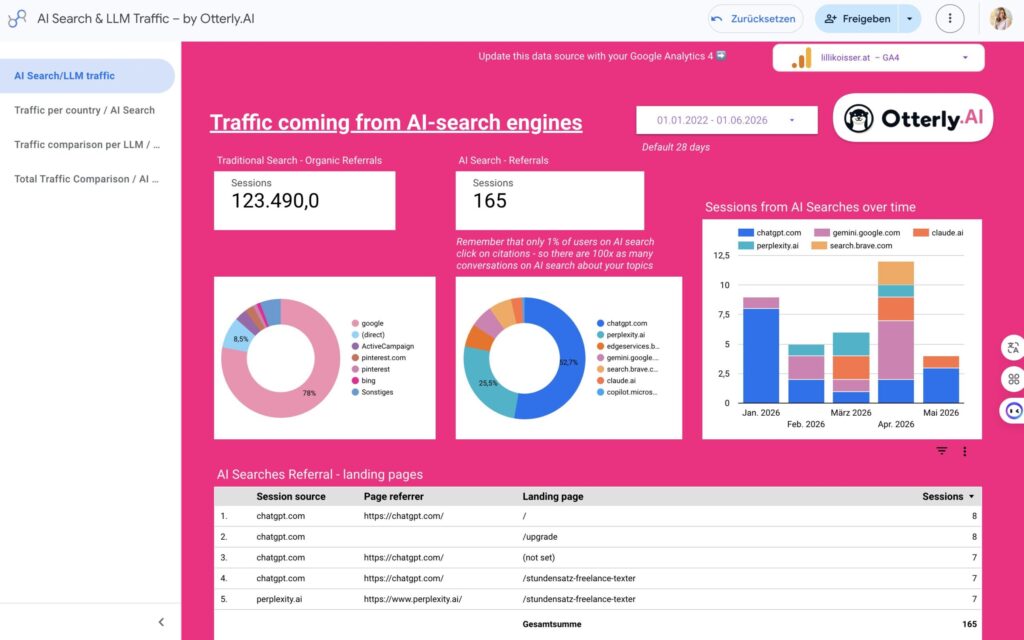Click the command-key extension icon on right edge
Screen dimensions: 1024x640
point(1013,379)
